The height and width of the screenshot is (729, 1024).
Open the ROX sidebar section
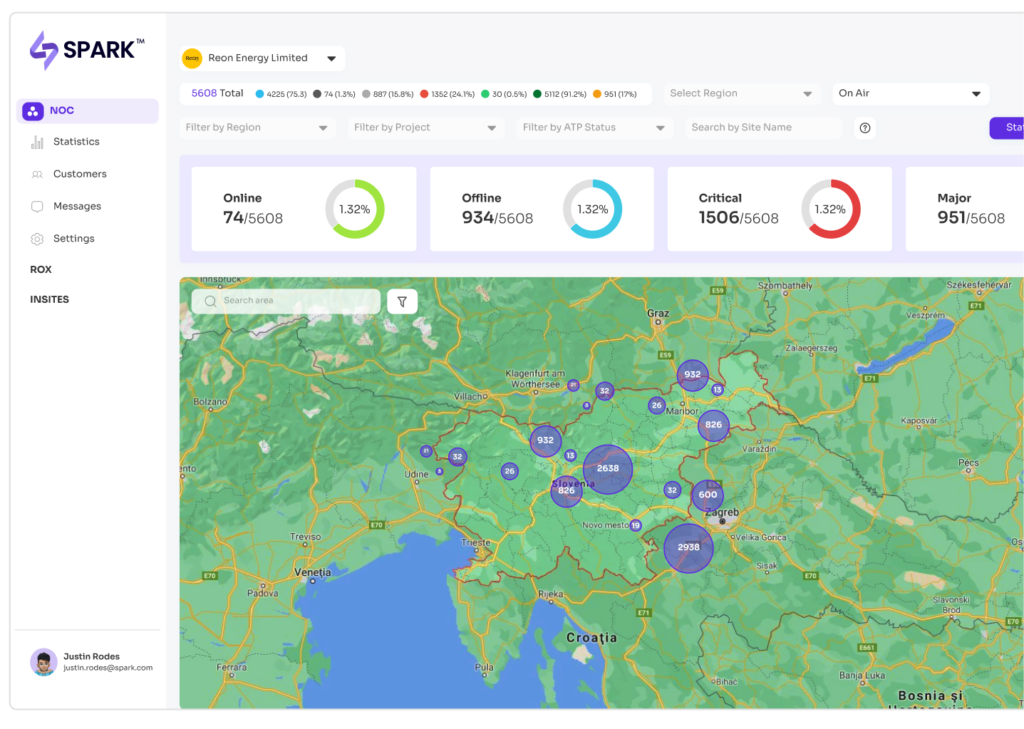click(41, 270)
